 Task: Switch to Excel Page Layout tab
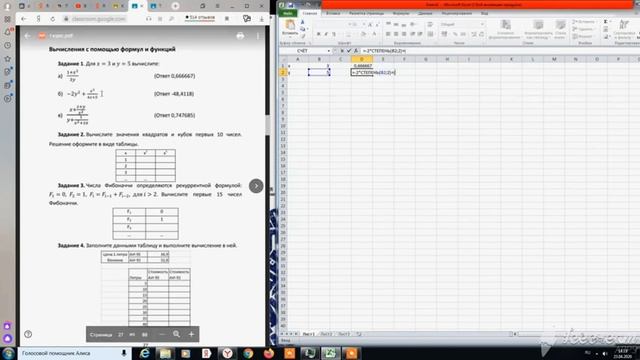[x=366, y=13]
